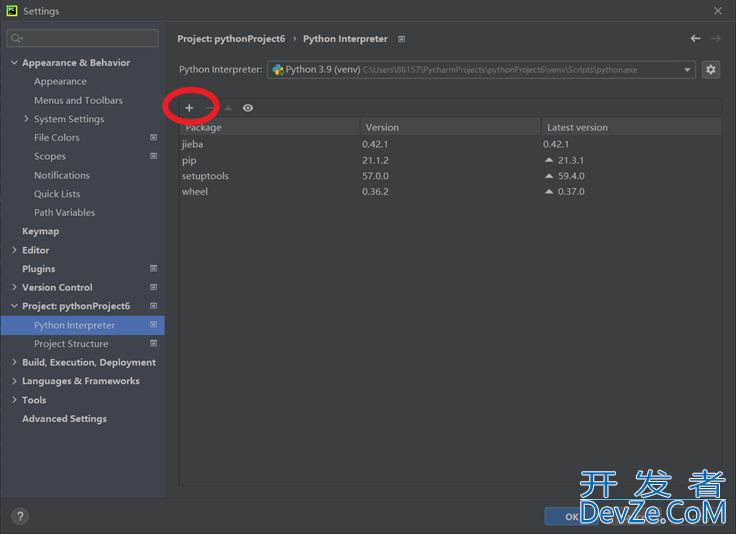736x534 pixels.
Task: Select the Quick Lists settings item
Action: (57, 194)
